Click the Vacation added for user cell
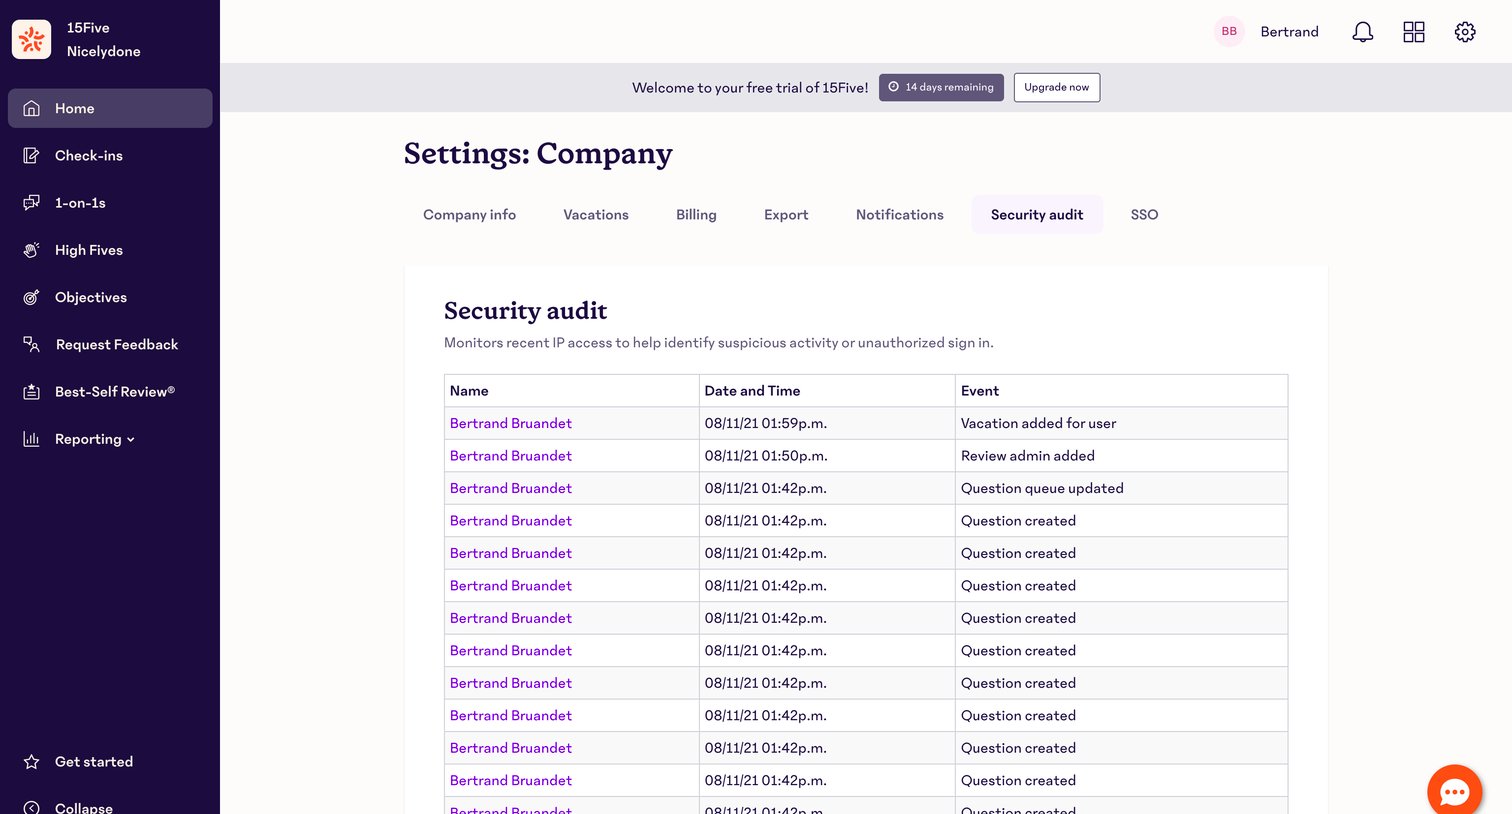This screenshot has height=814, width=1512. tap(1121, 423)
